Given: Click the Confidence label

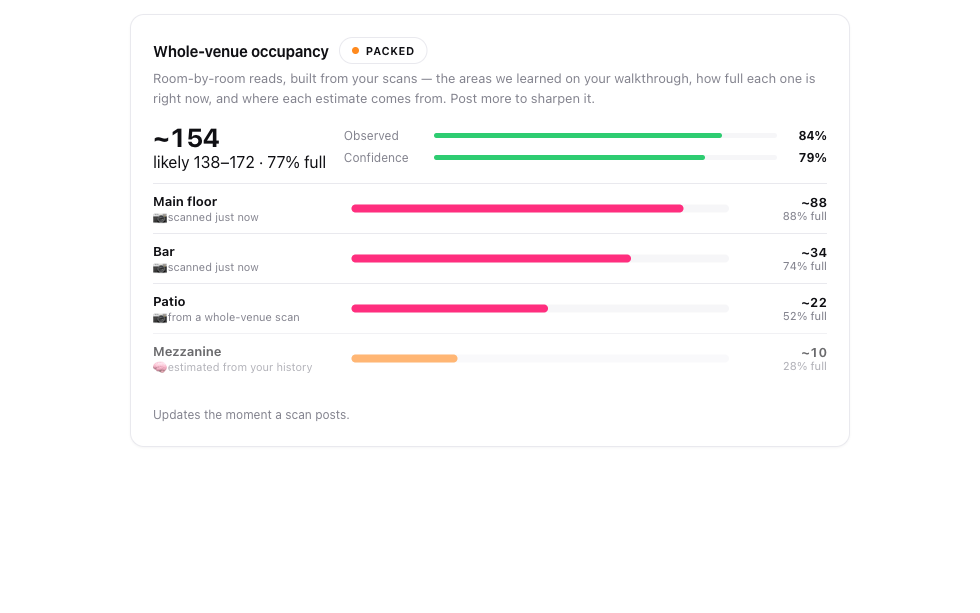Looking at the screenshot, I should coord(376,157).
